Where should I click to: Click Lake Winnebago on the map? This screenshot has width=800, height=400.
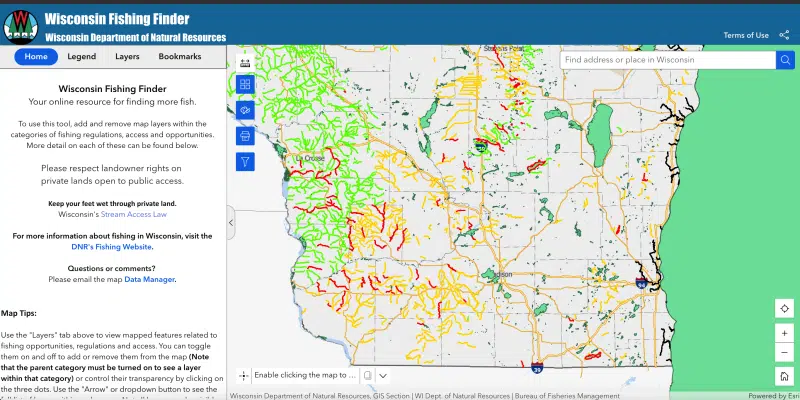pos(600,134)
